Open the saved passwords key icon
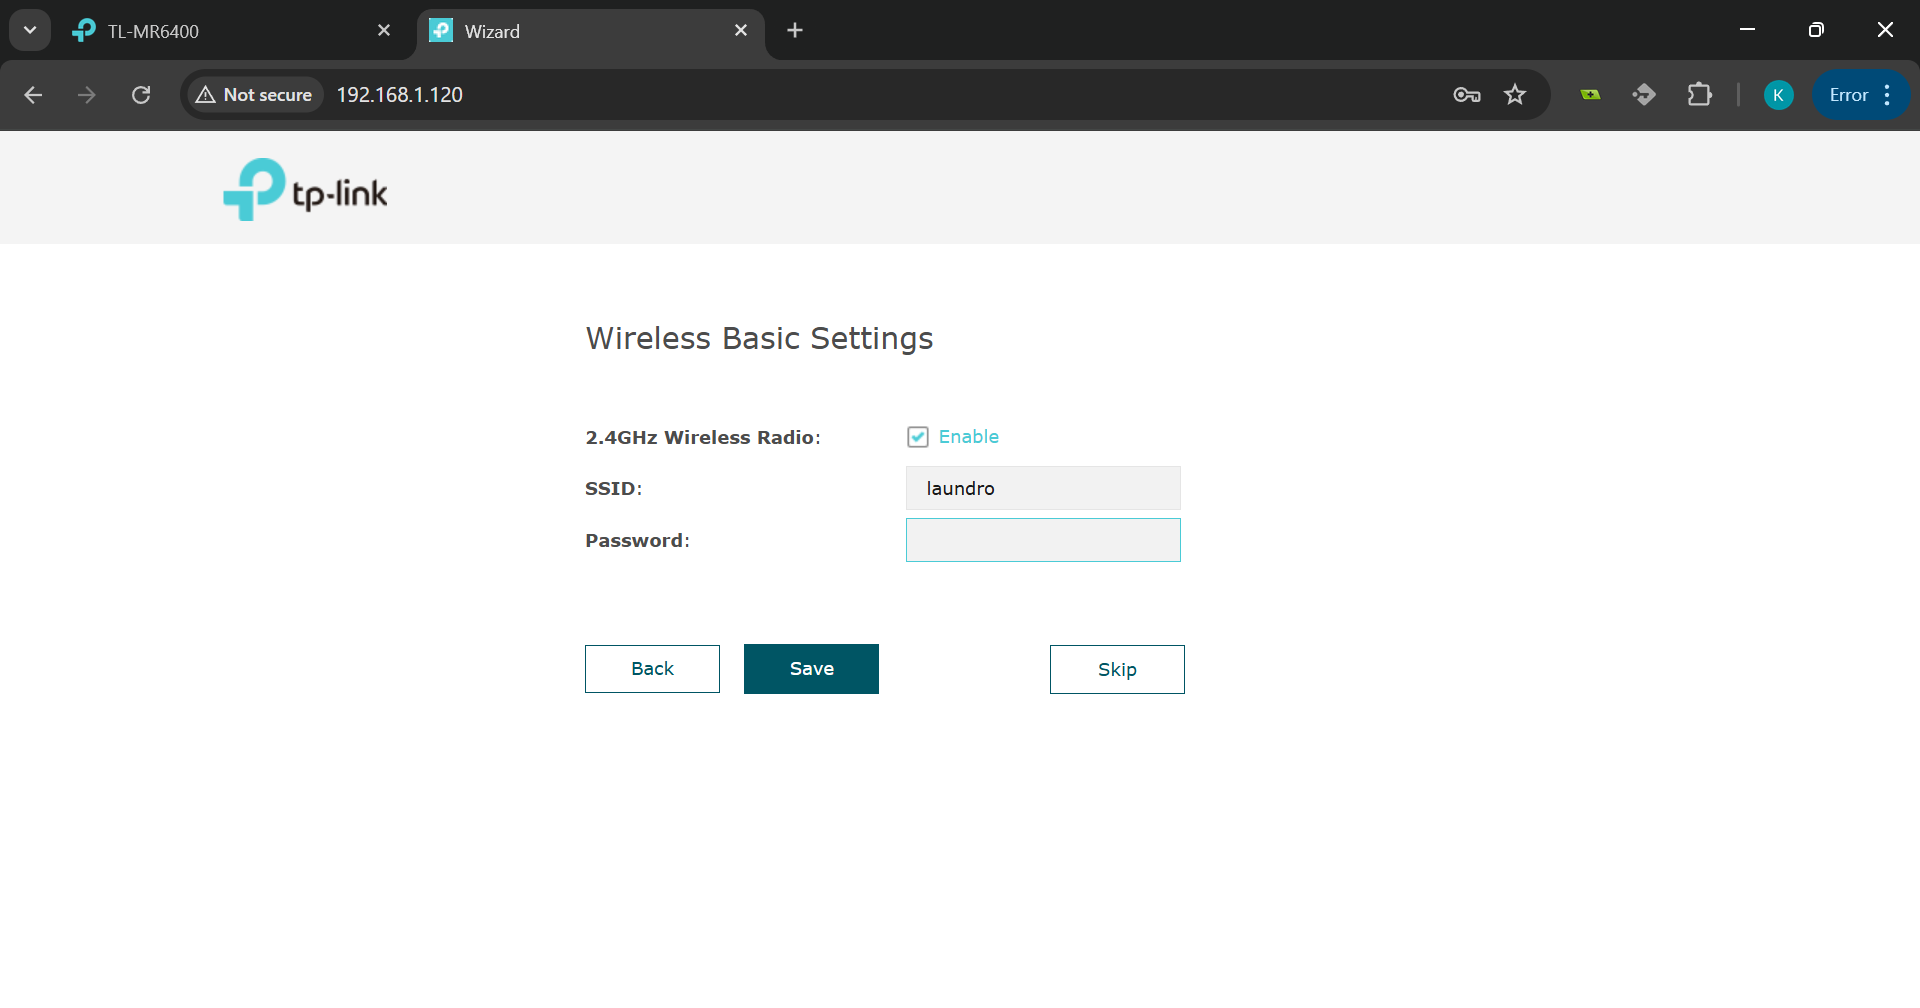Image resolution: width=1920 pixels, height=1008 pixels. (x=1467, y=95)
